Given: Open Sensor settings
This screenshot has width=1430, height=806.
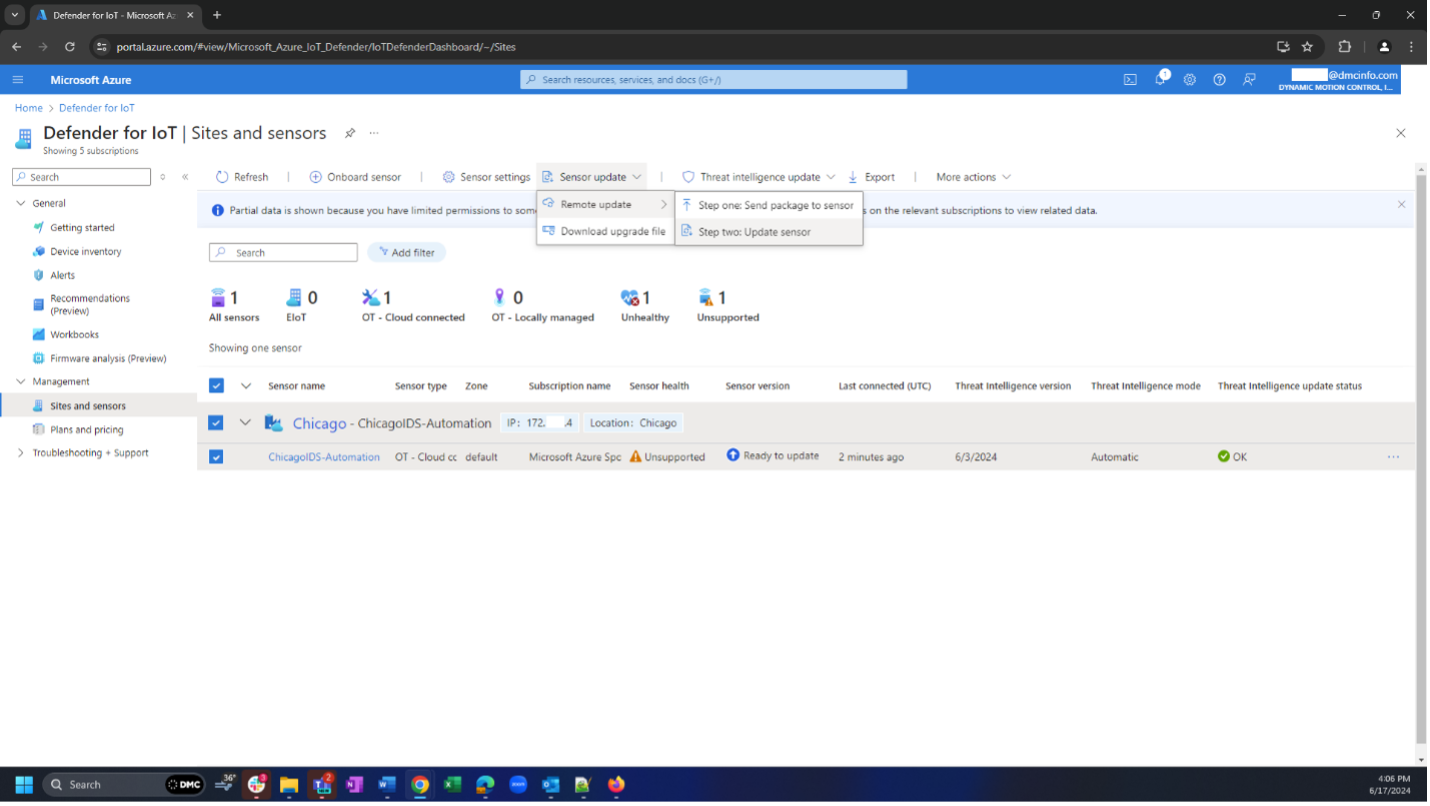Looking at the screenshot, I should (x=486, y=177).
